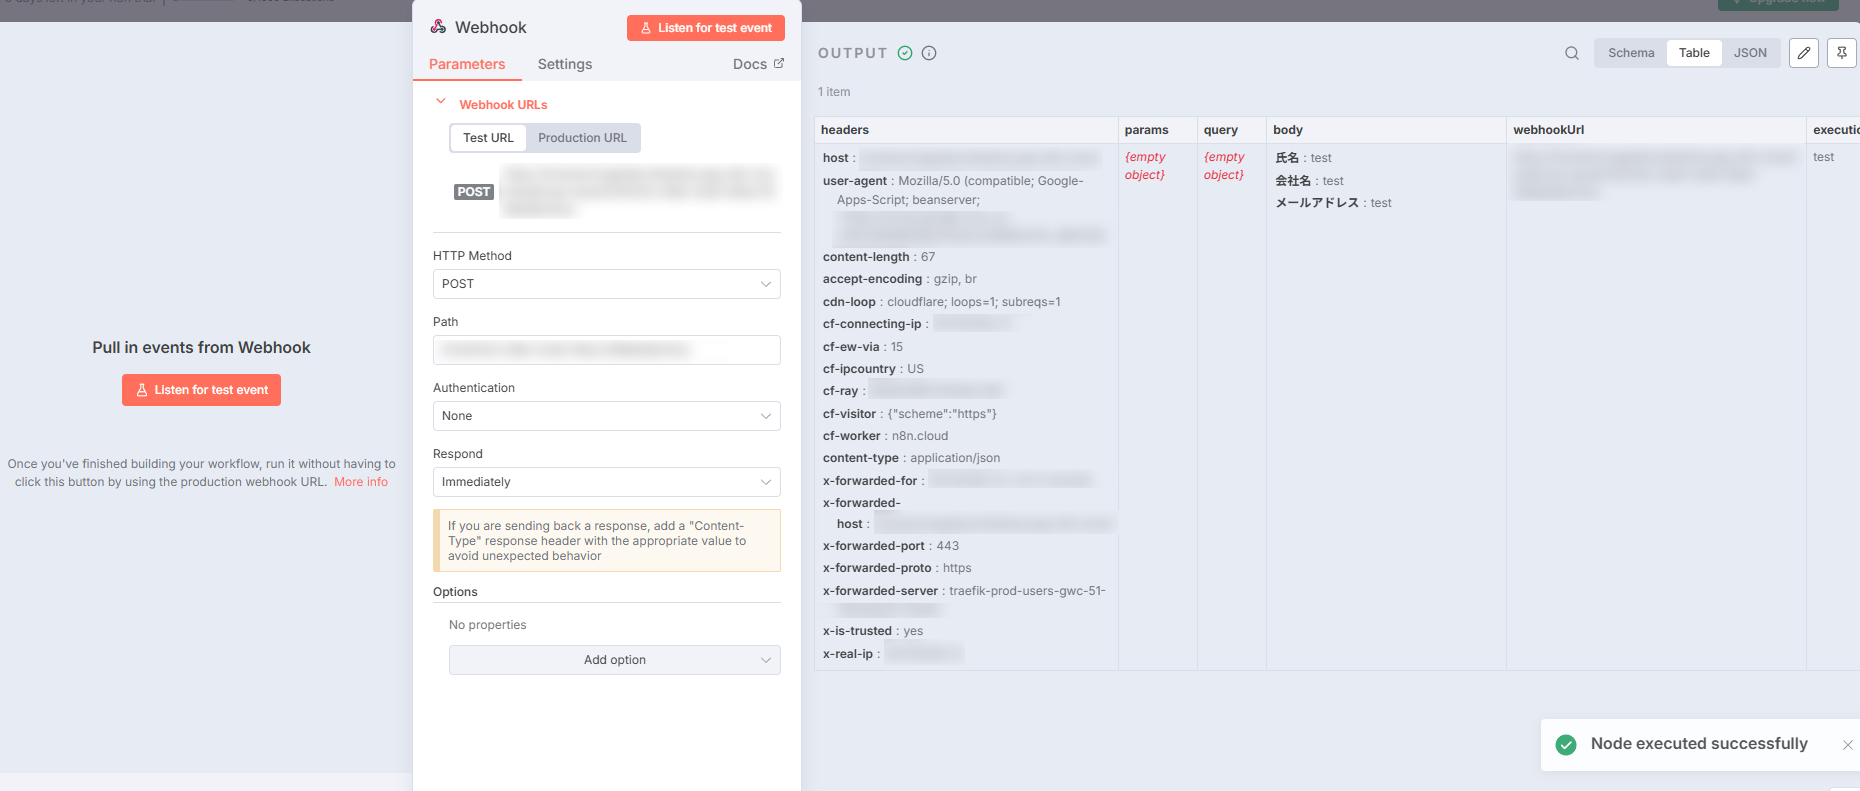The height and width of the screenshot is (791, 1860).
Task: Switch output view to Schema
Action: click(x=1630, y=53)
